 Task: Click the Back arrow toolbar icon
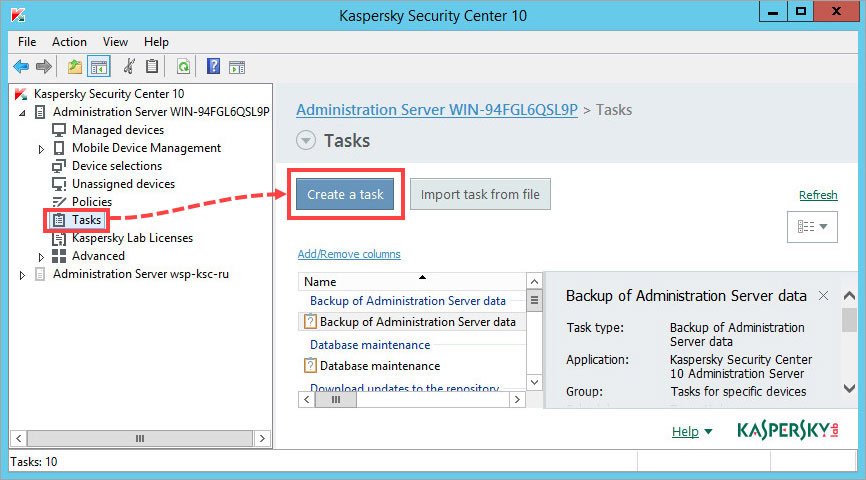click(x=21, y=67)
